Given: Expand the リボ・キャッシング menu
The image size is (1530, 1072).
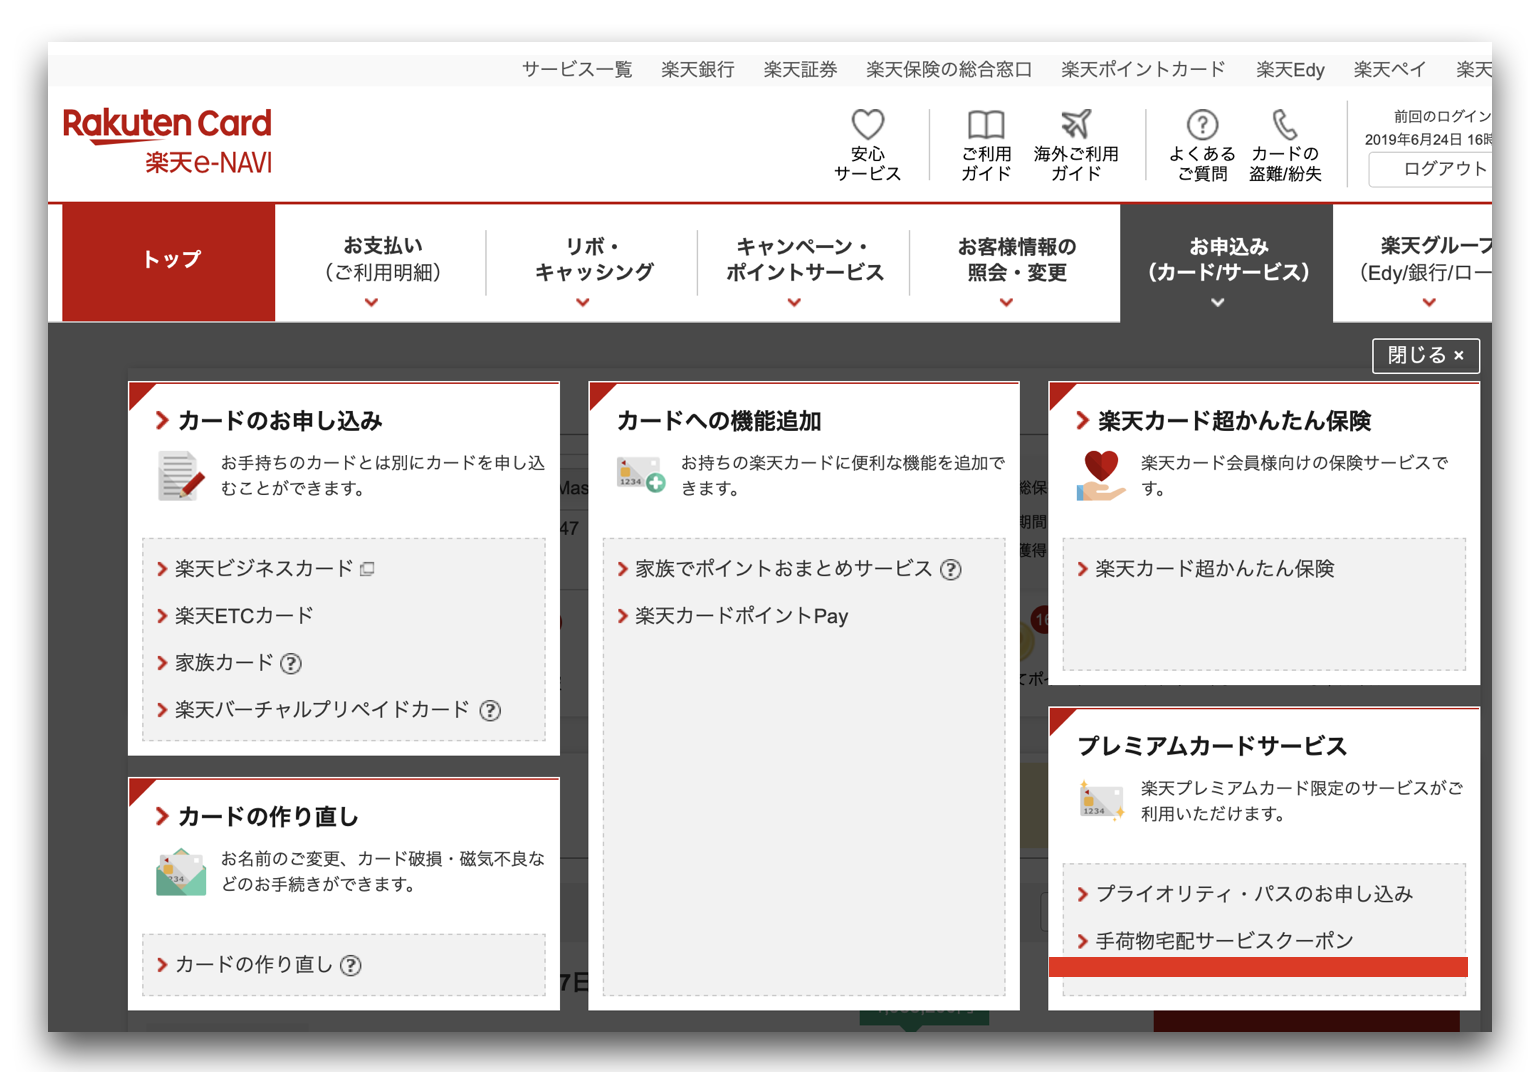Looking at the screenshot, I should (x=593, y=263).
